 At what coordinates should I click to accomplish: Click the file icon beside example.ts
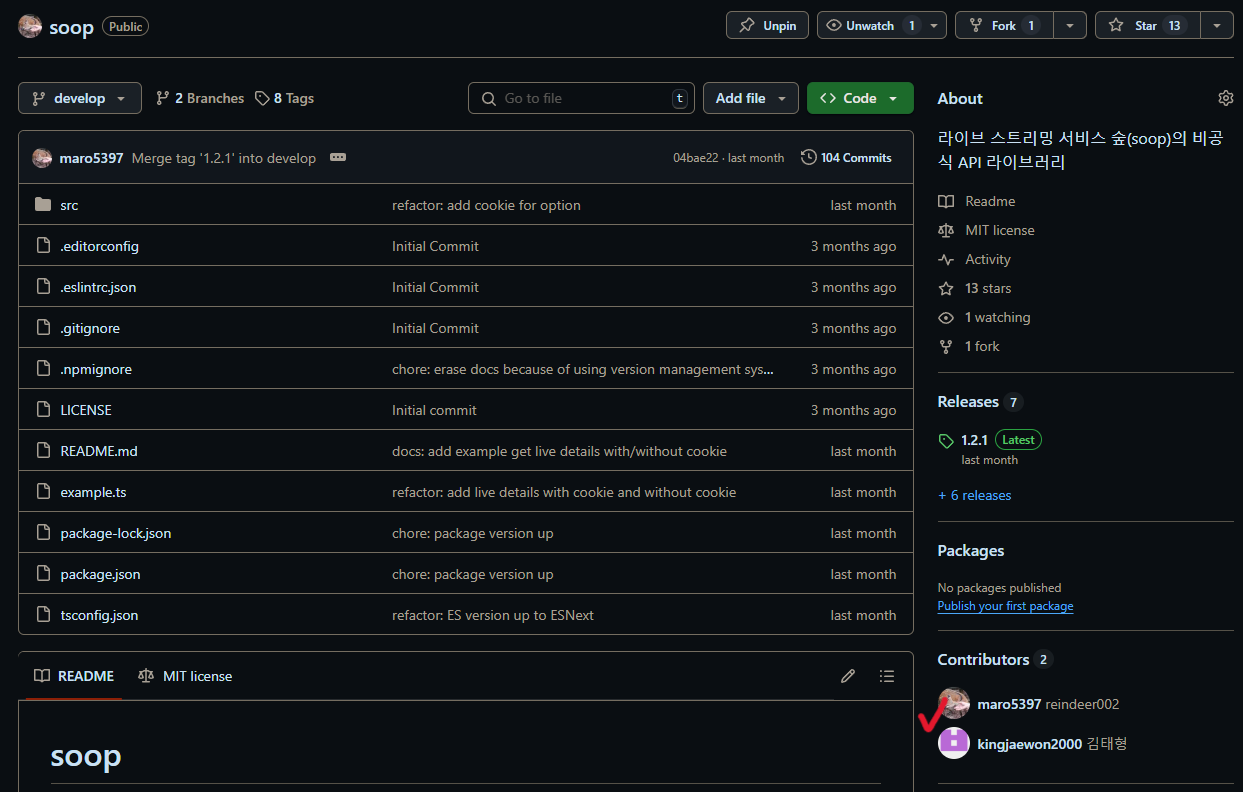(42, 492)
